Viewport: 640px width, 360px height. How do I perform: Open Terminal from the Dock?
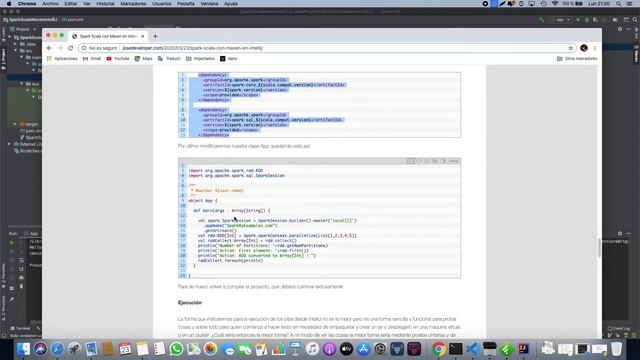tap(456, 349)
